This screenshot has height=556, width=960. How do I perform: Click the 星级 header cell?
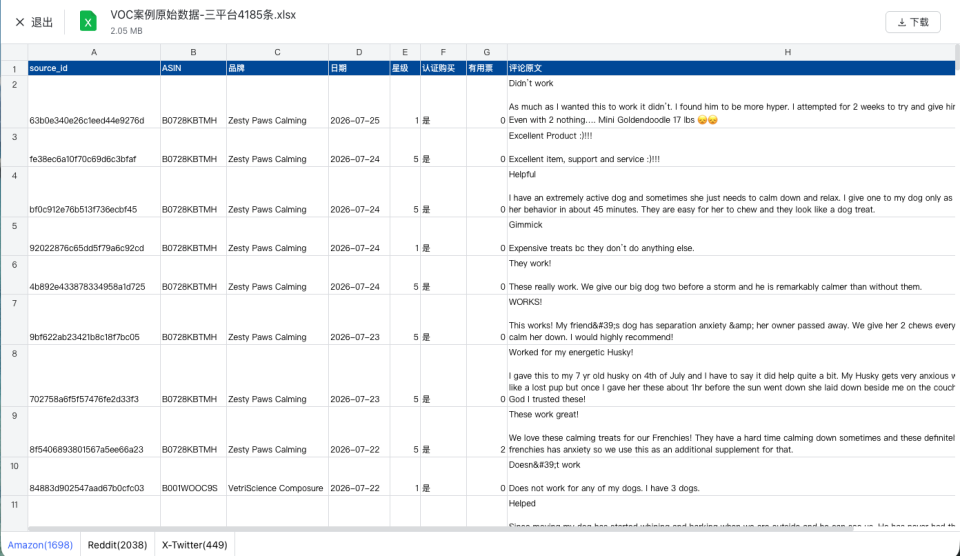(x=405, y=68)
